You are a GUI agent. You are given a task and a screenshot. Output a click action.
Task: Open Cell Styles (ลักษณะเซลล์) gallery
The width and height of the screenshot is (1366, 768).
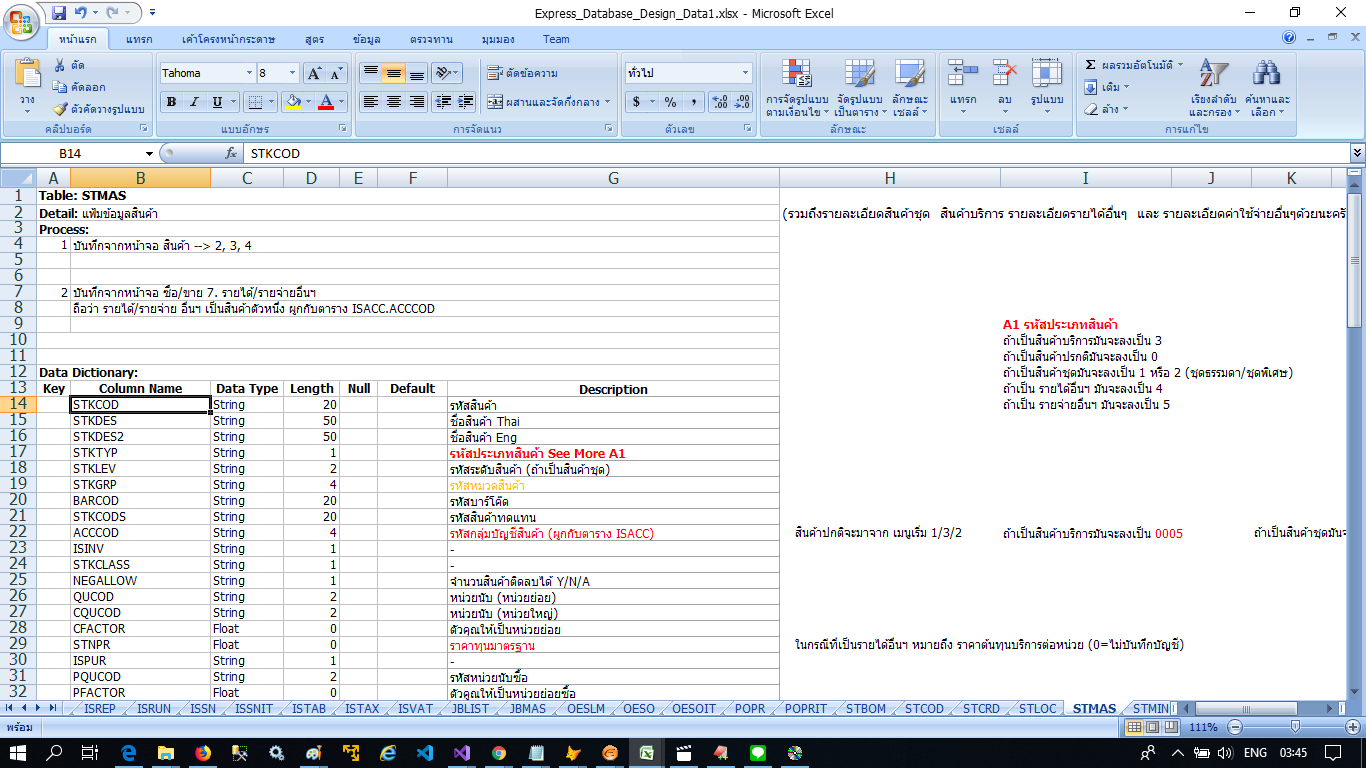point(911,88)
